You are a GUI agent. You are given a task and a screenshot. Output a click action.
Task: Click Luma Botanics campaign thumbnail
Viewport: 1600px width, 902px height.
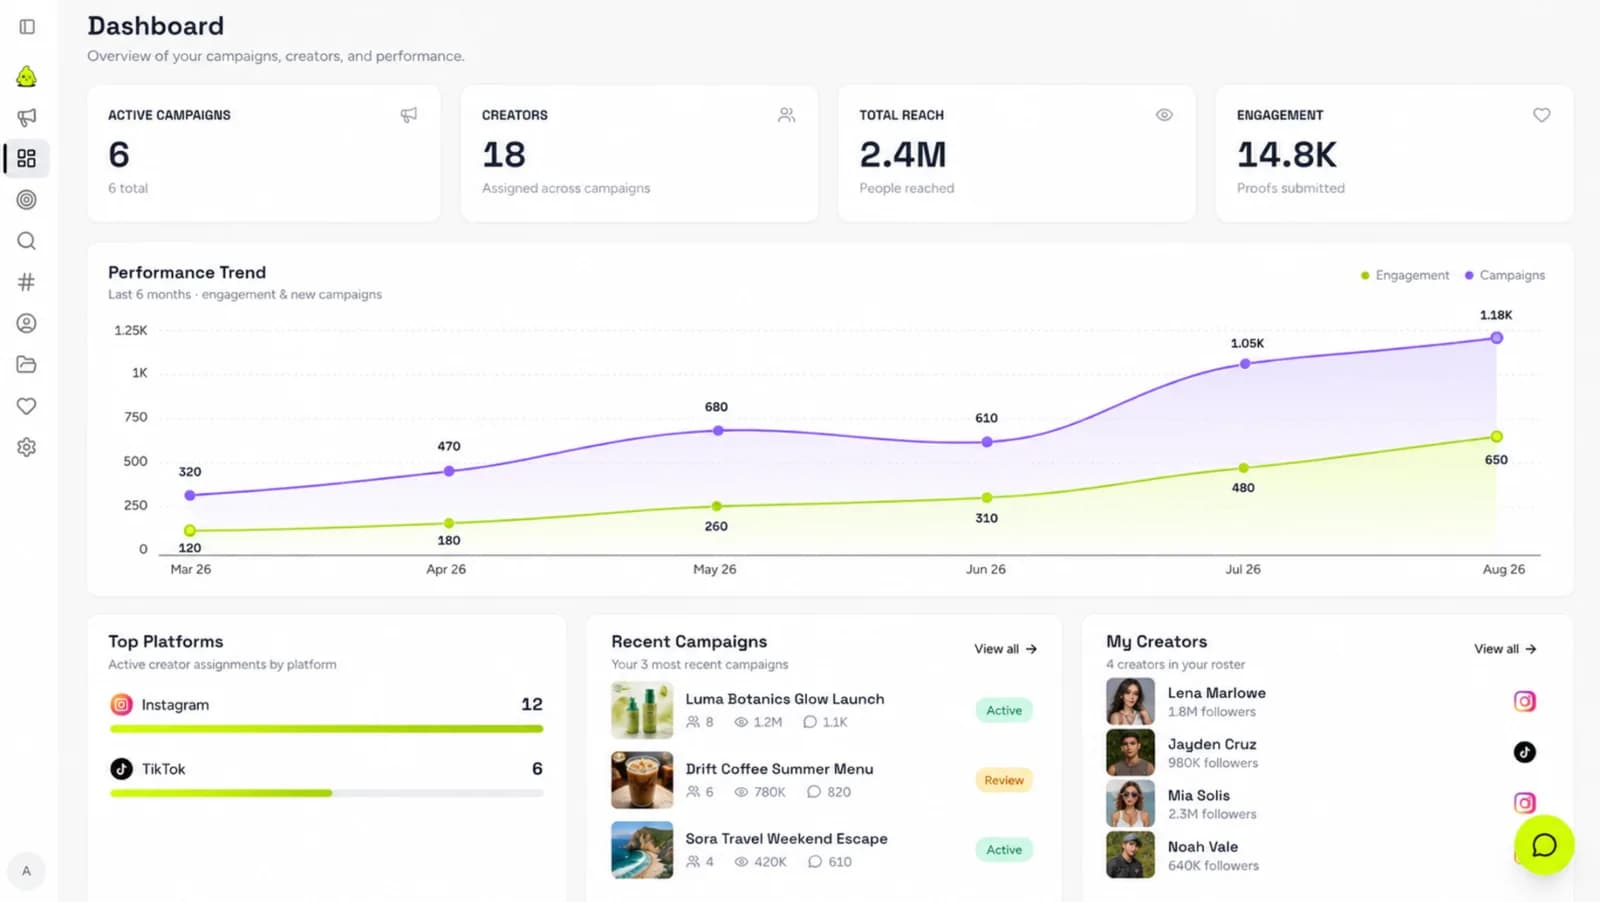pyautogui.click(x=642, y=710)
